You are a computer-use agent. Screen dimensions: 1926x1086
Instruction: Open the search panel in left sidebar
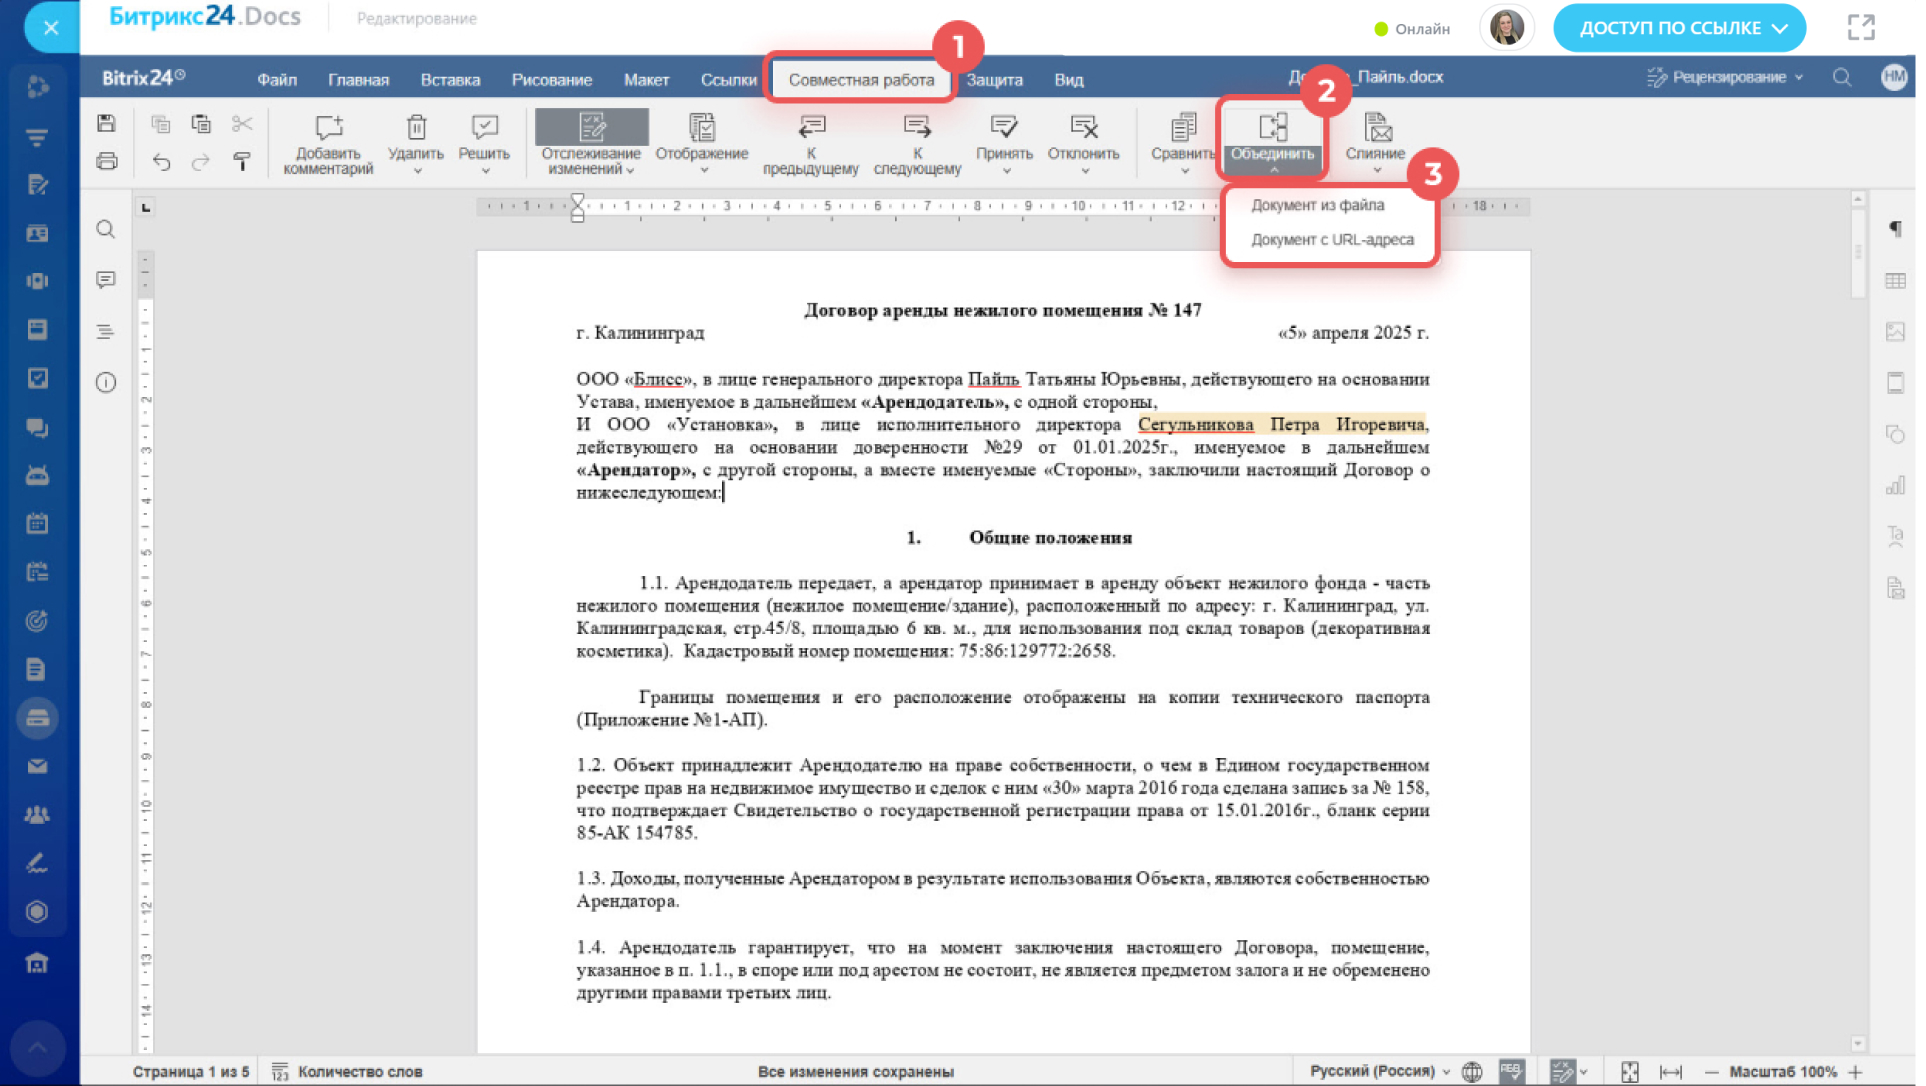point(106,229)
